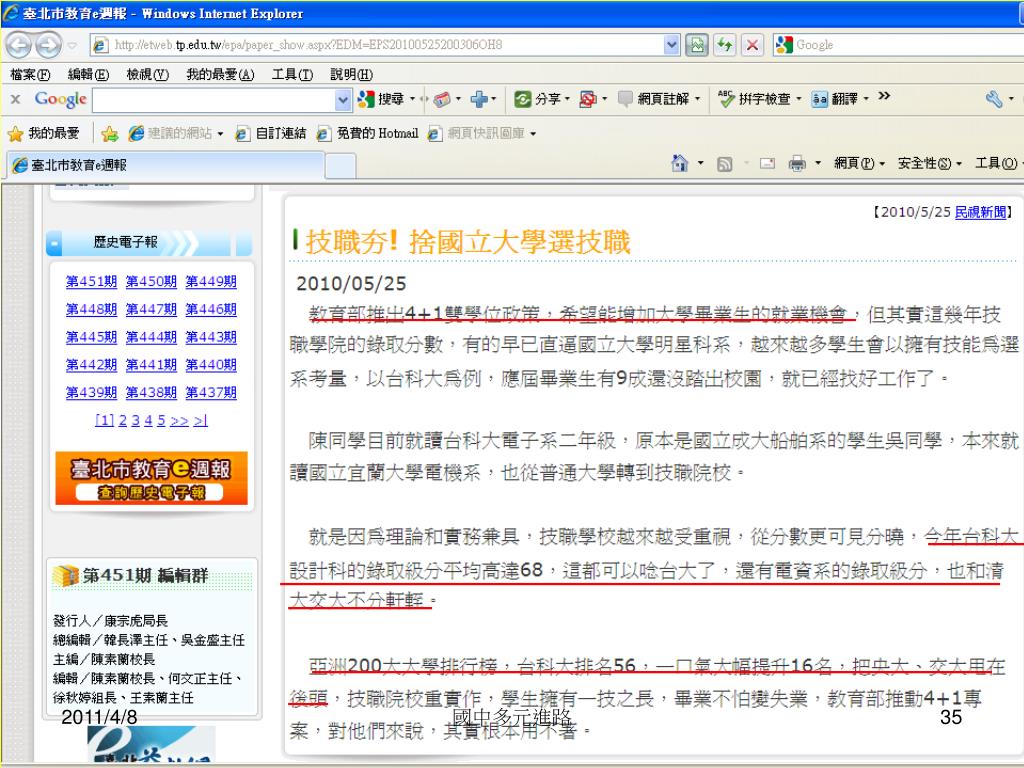Expand the Google Toolbar search box dropdown
Screen dimensions: 1024x768
pos(343,100)
